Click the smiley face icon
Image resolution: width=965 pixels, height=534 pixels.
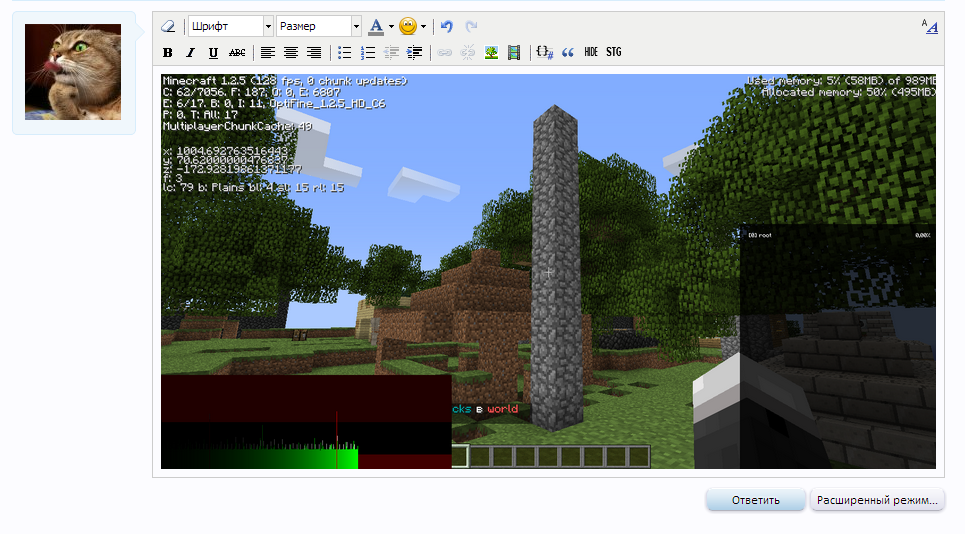407,26
